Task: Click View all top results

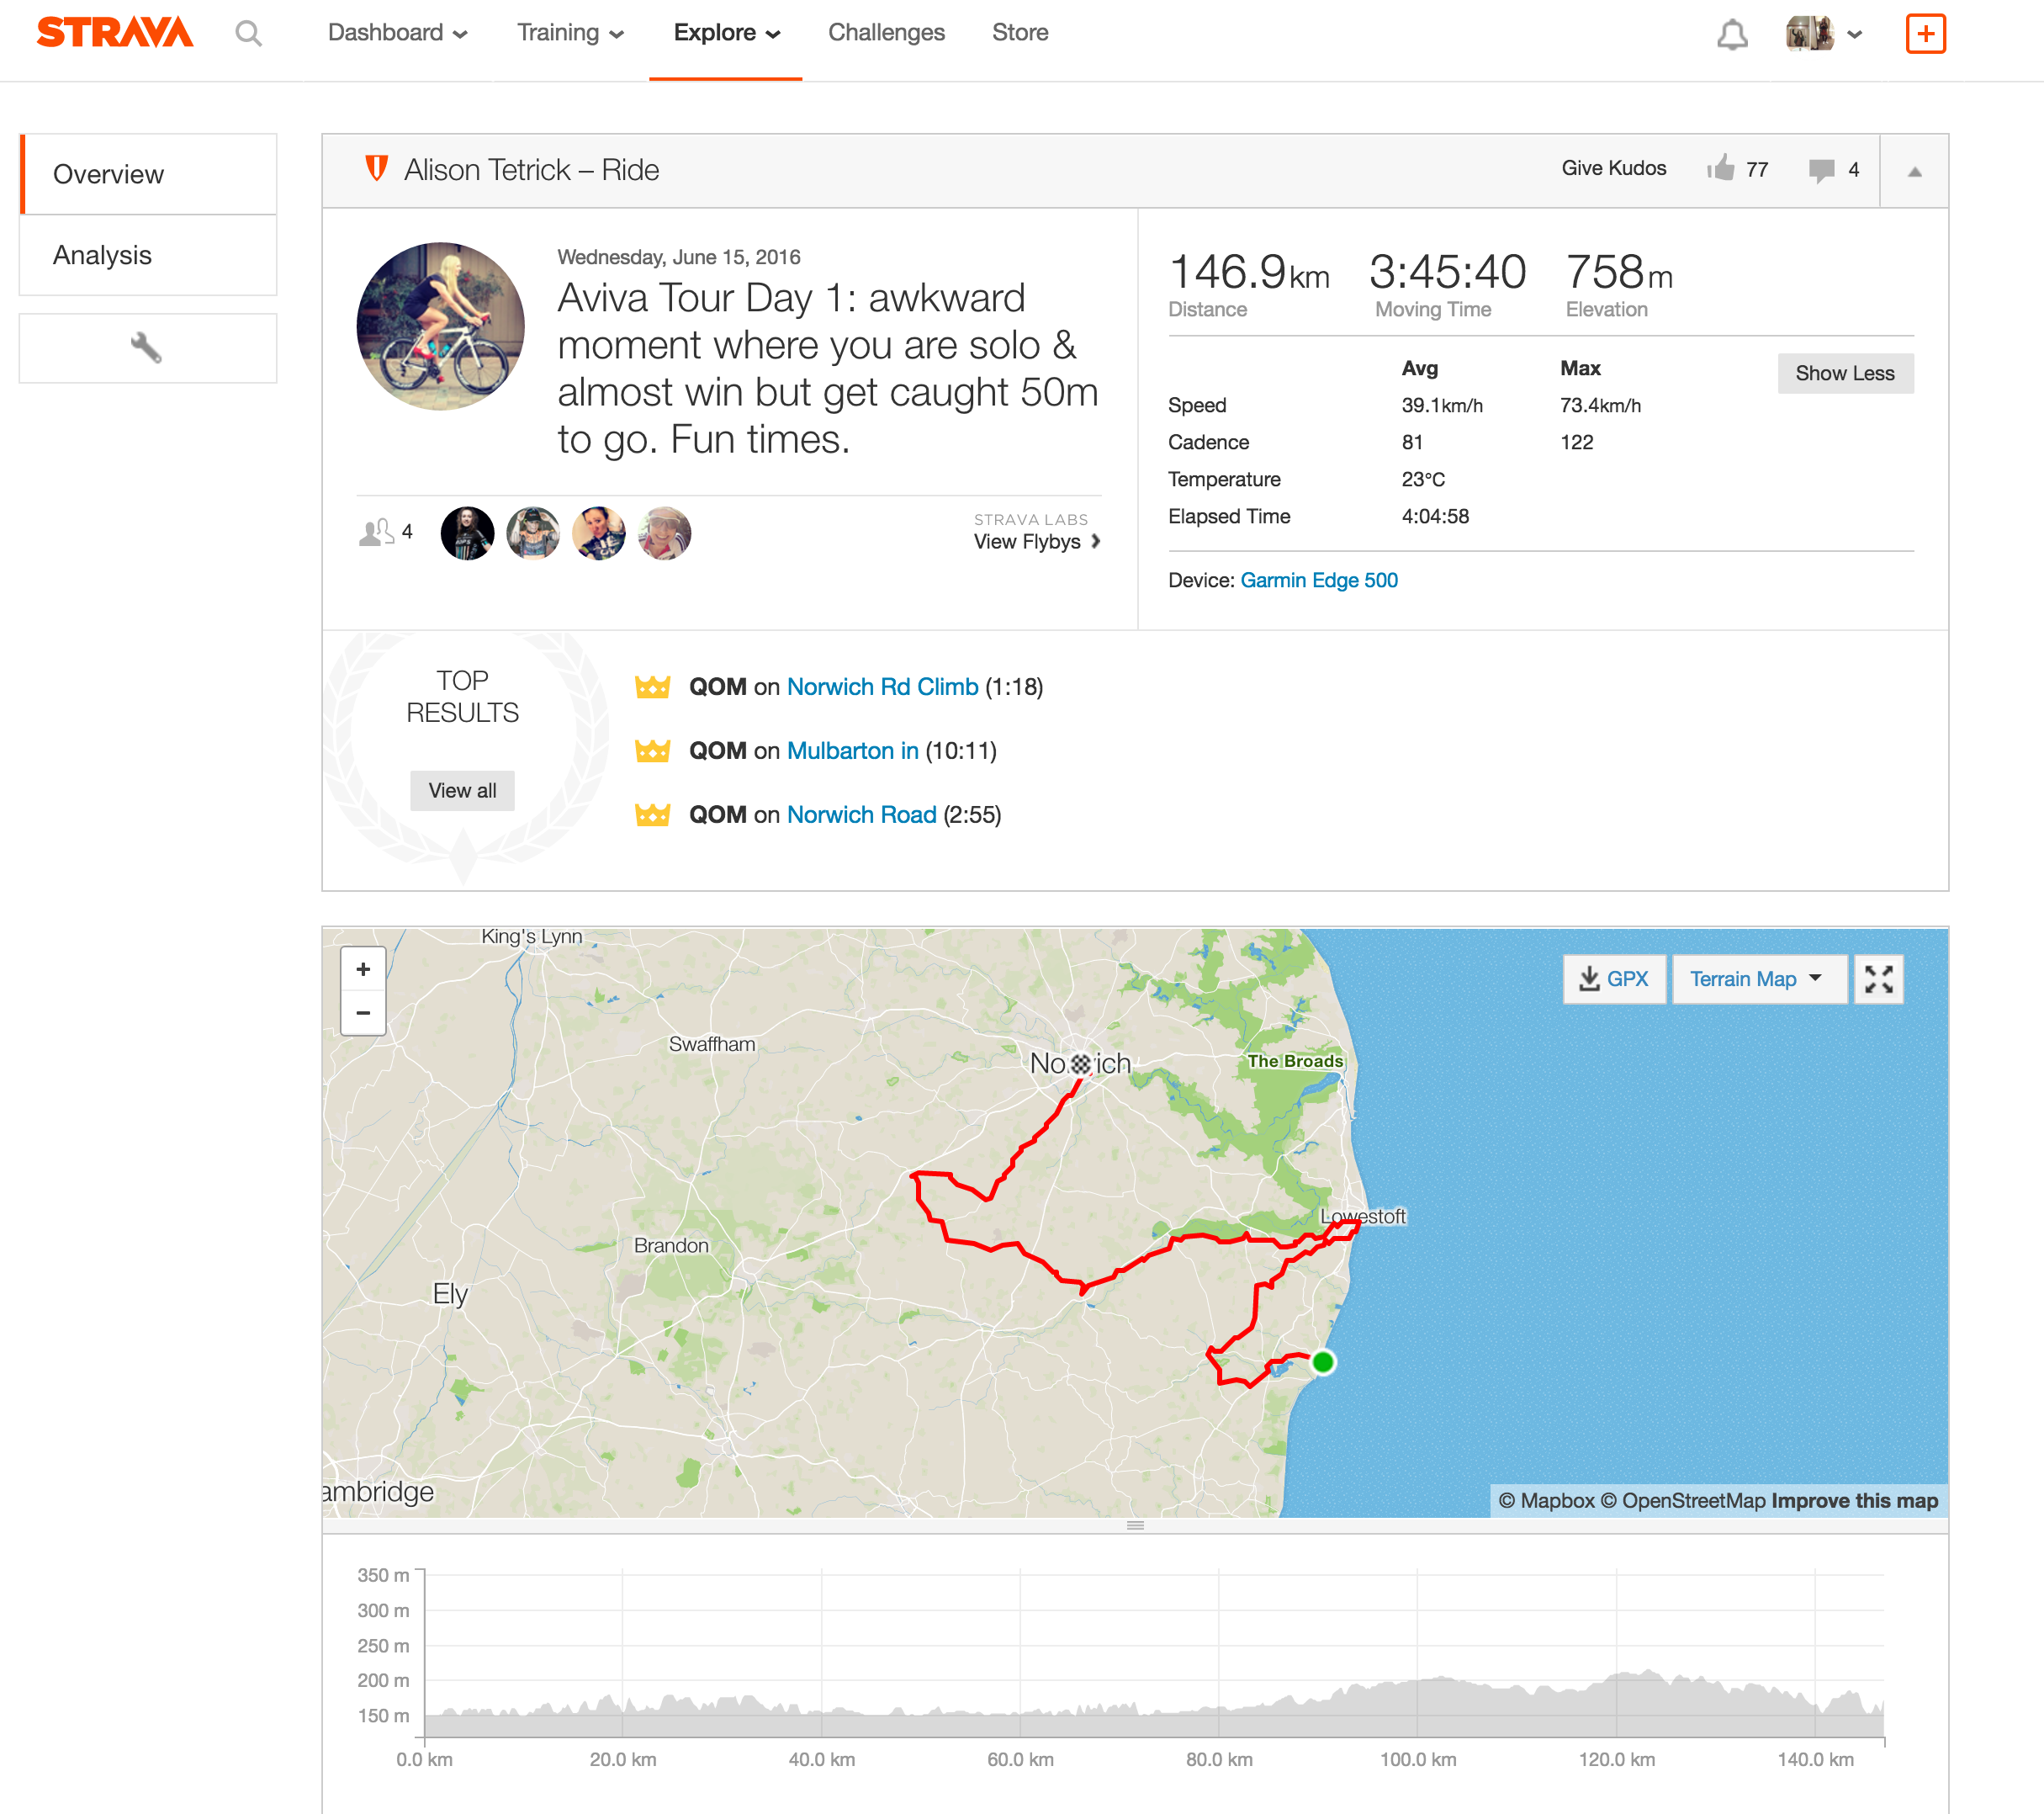Action: pyautogui.click(x=462, y=790)
